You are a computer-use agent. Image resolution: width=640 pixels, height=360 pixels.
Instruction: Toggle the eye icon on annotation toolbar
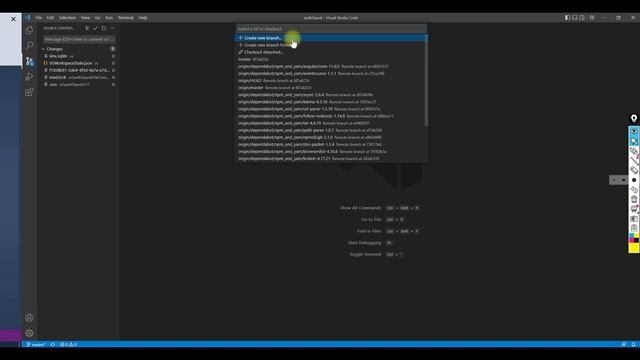pos(633,131)
